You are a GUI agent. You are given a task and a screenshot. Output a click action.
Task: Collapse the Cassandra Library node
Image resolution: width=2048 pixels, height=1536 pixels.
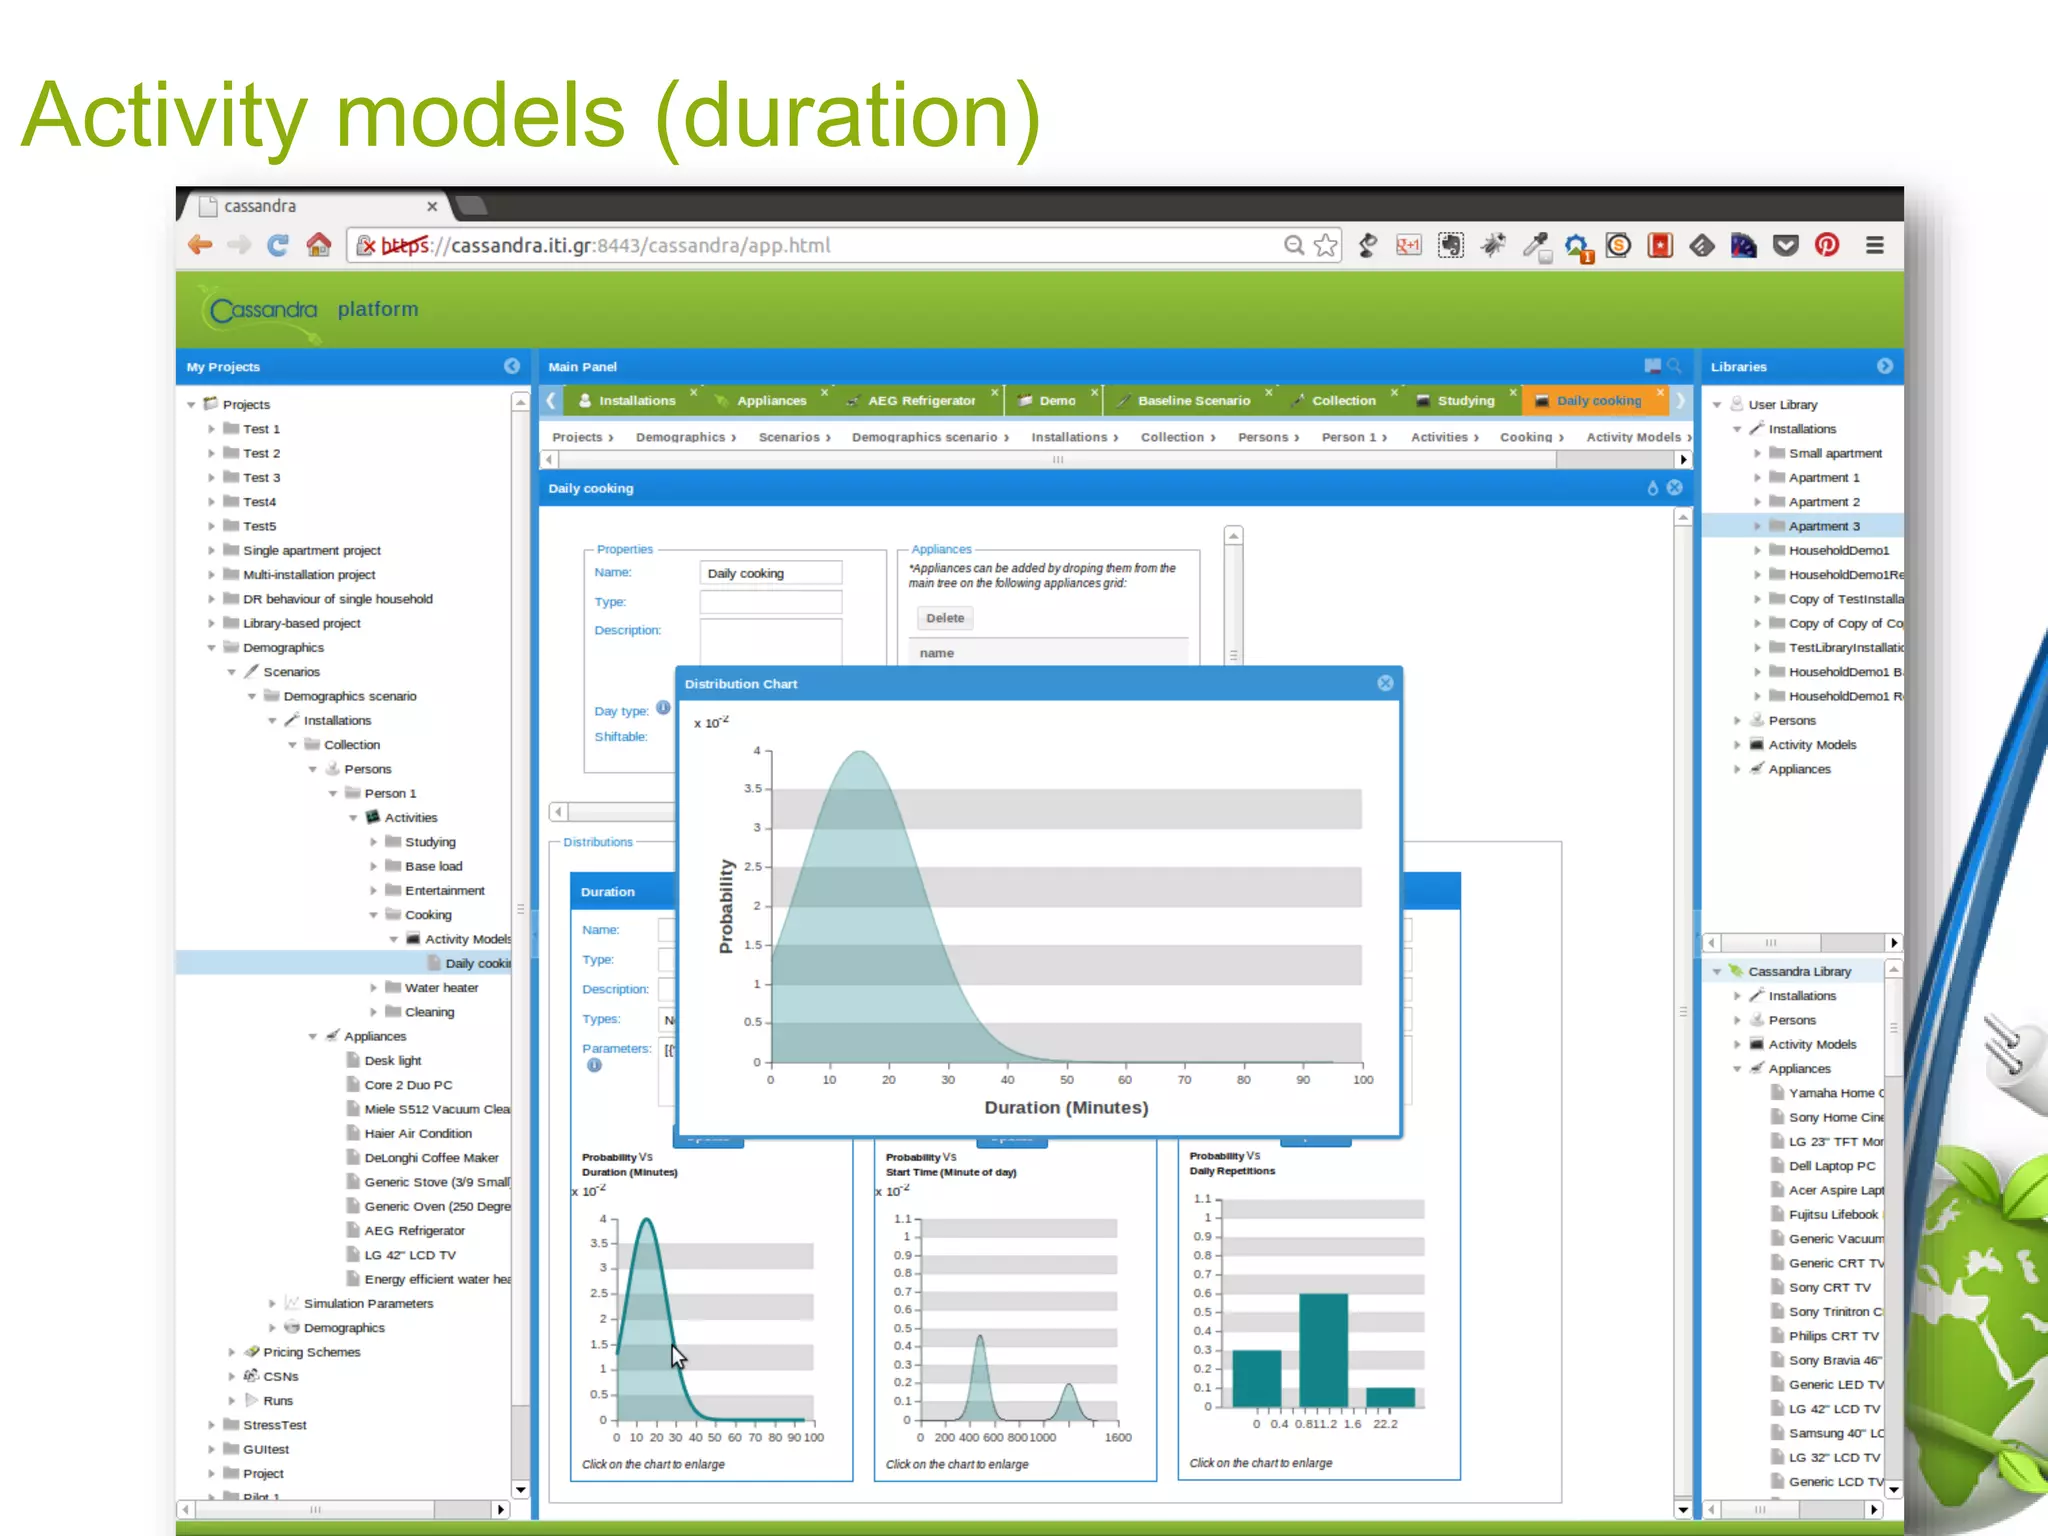coord(1717,972)
